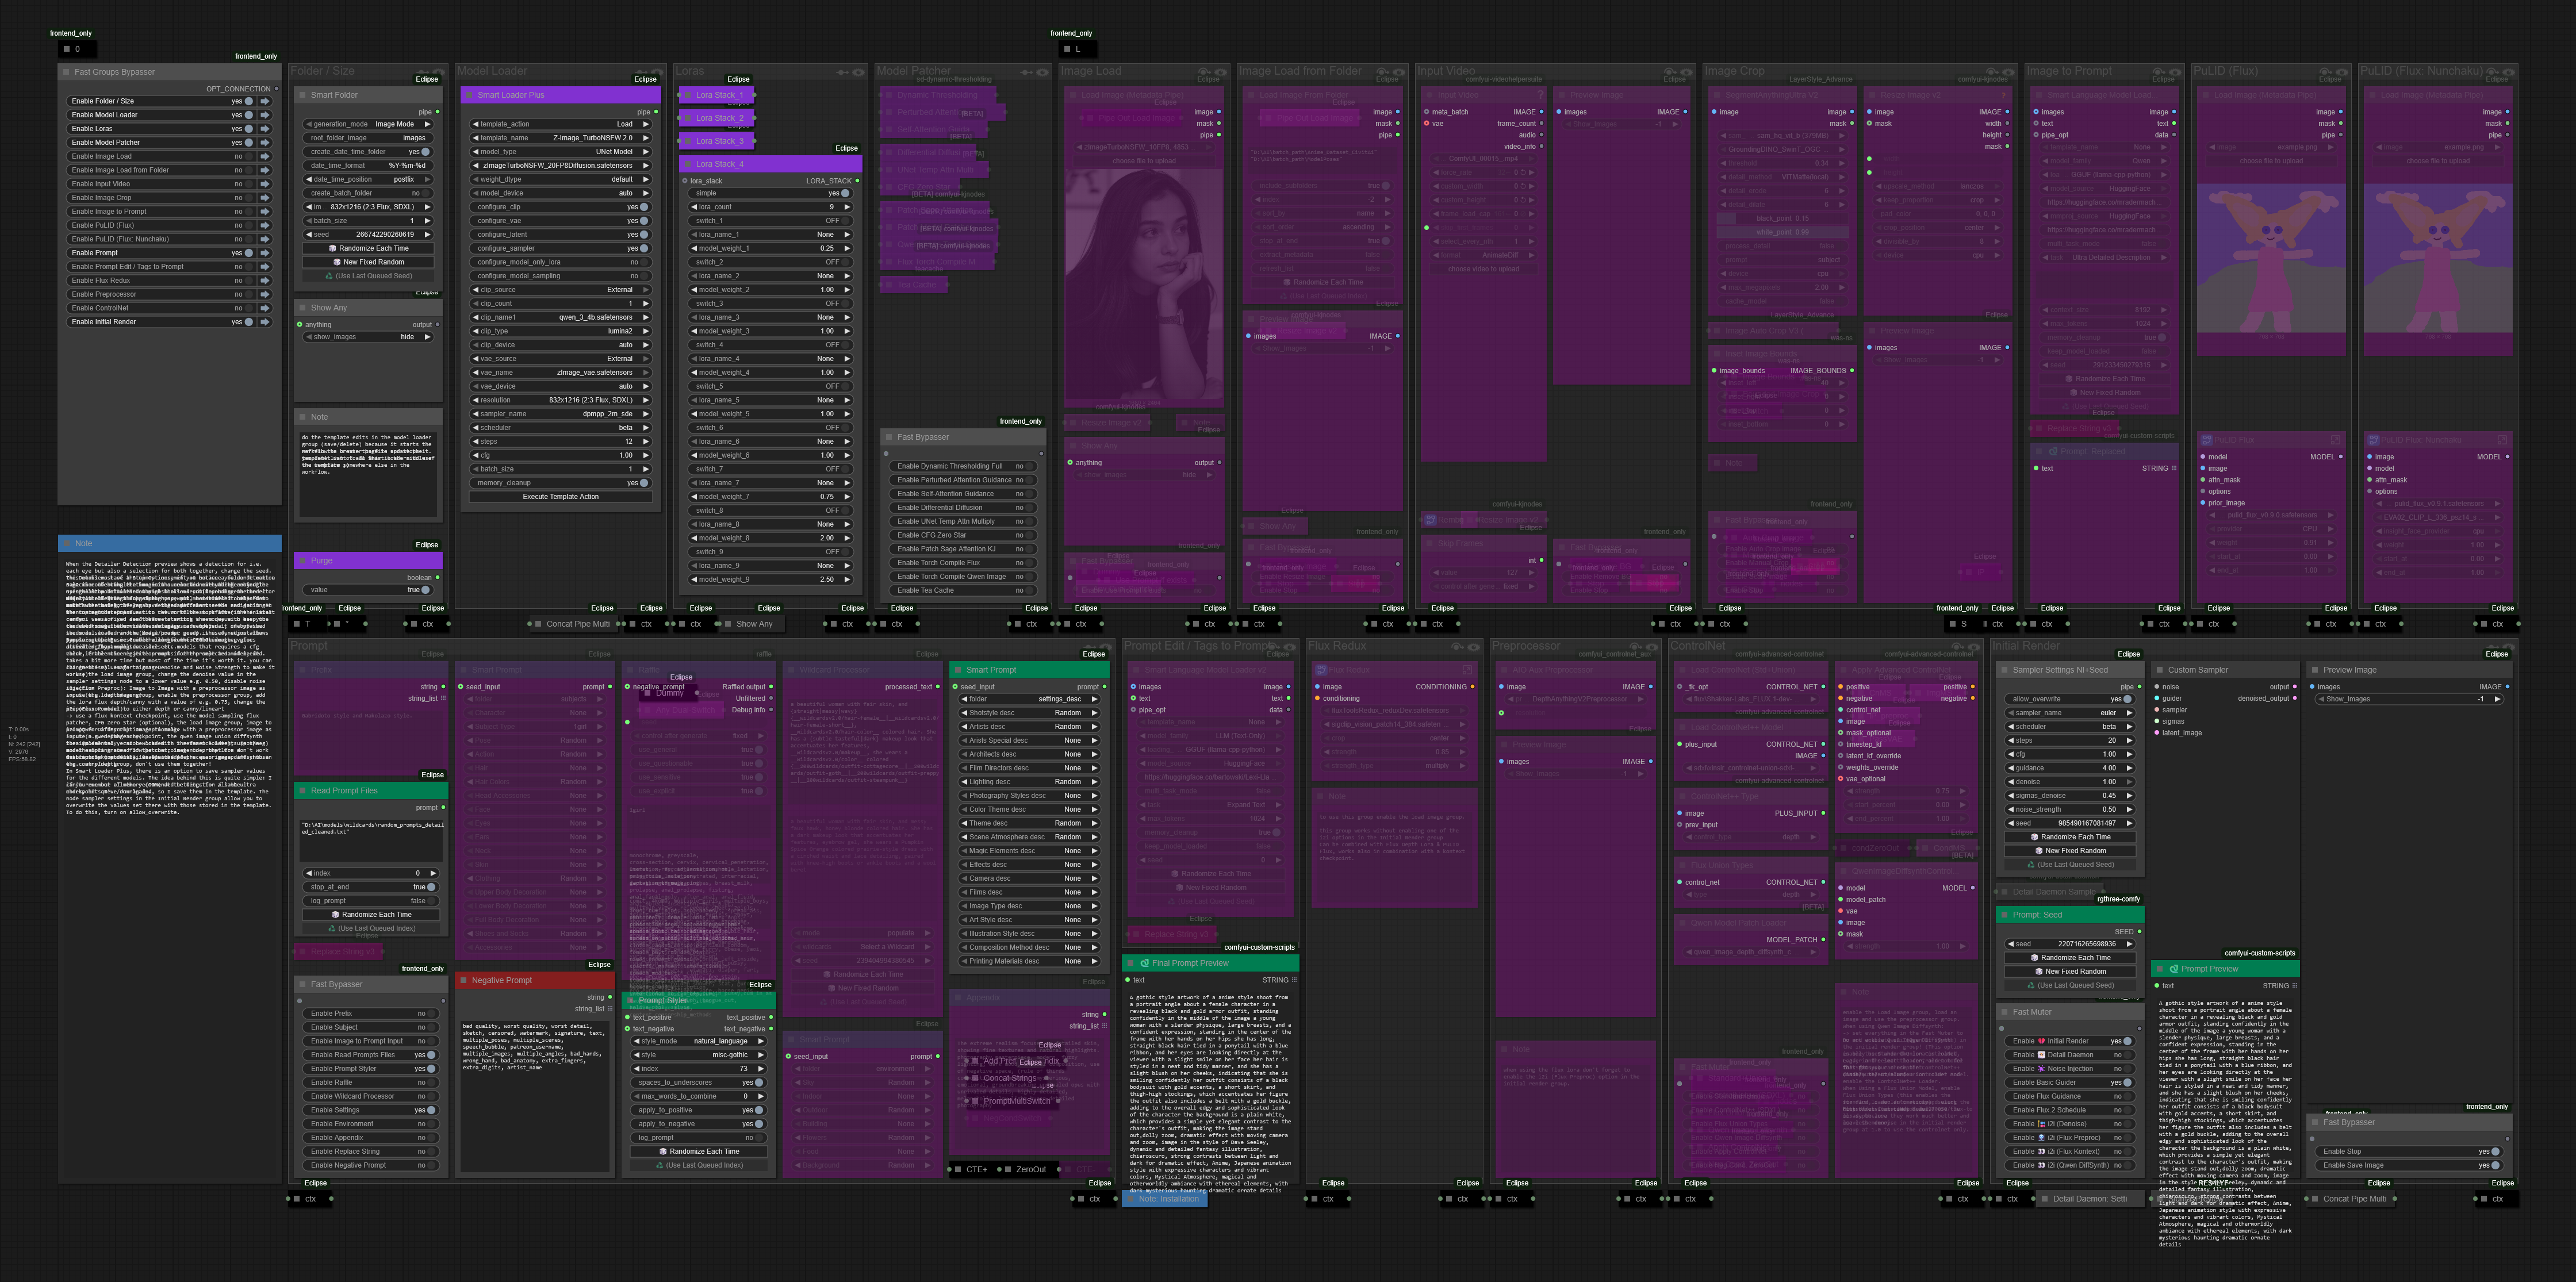
Task: Toggle memory_cleanup in Smart Loader Plus
Action: point(644,483)
